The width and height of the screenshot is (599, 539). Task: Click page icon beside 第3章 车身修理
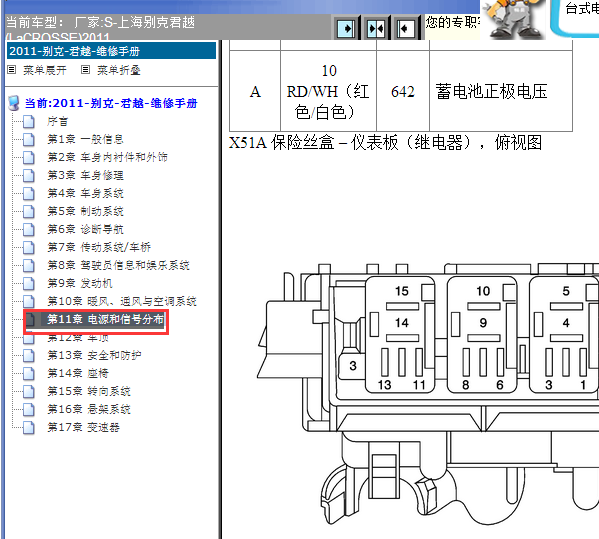[x=29, y=176]
